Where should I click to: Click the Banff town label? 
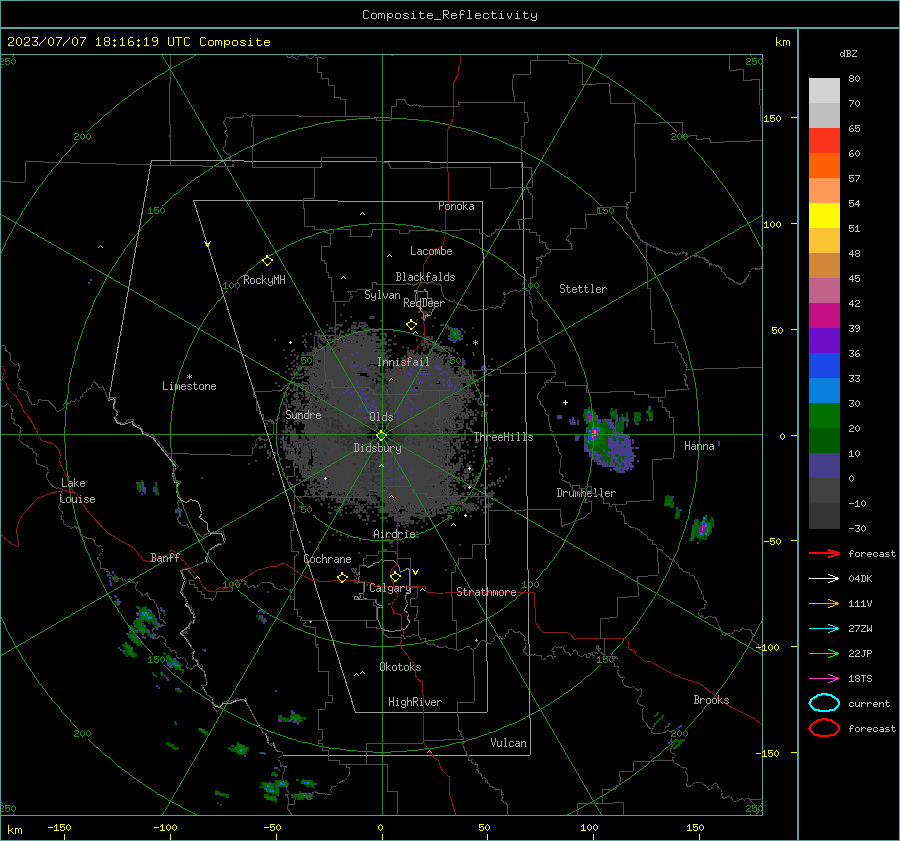[x=165, y=557]
